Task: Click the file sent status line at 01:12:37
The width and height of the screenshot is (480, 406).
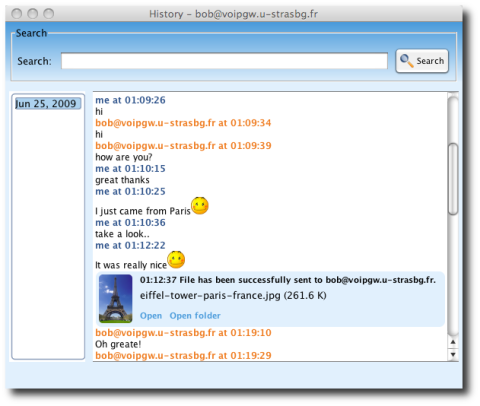Action: coord(288,280)
